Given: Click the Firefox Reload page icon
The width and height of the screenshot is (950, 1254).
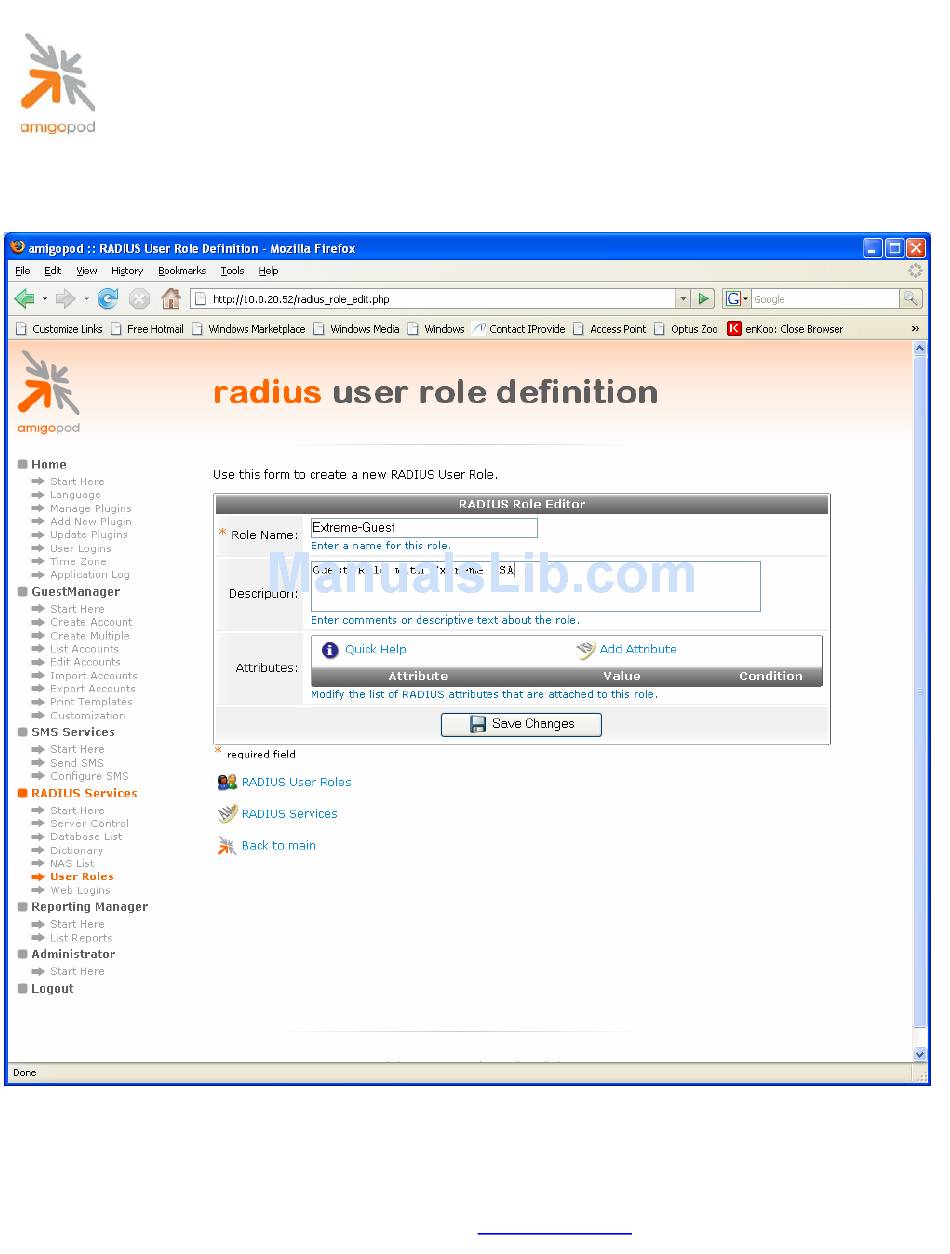Looking at the screenshot, I should 108,298.
